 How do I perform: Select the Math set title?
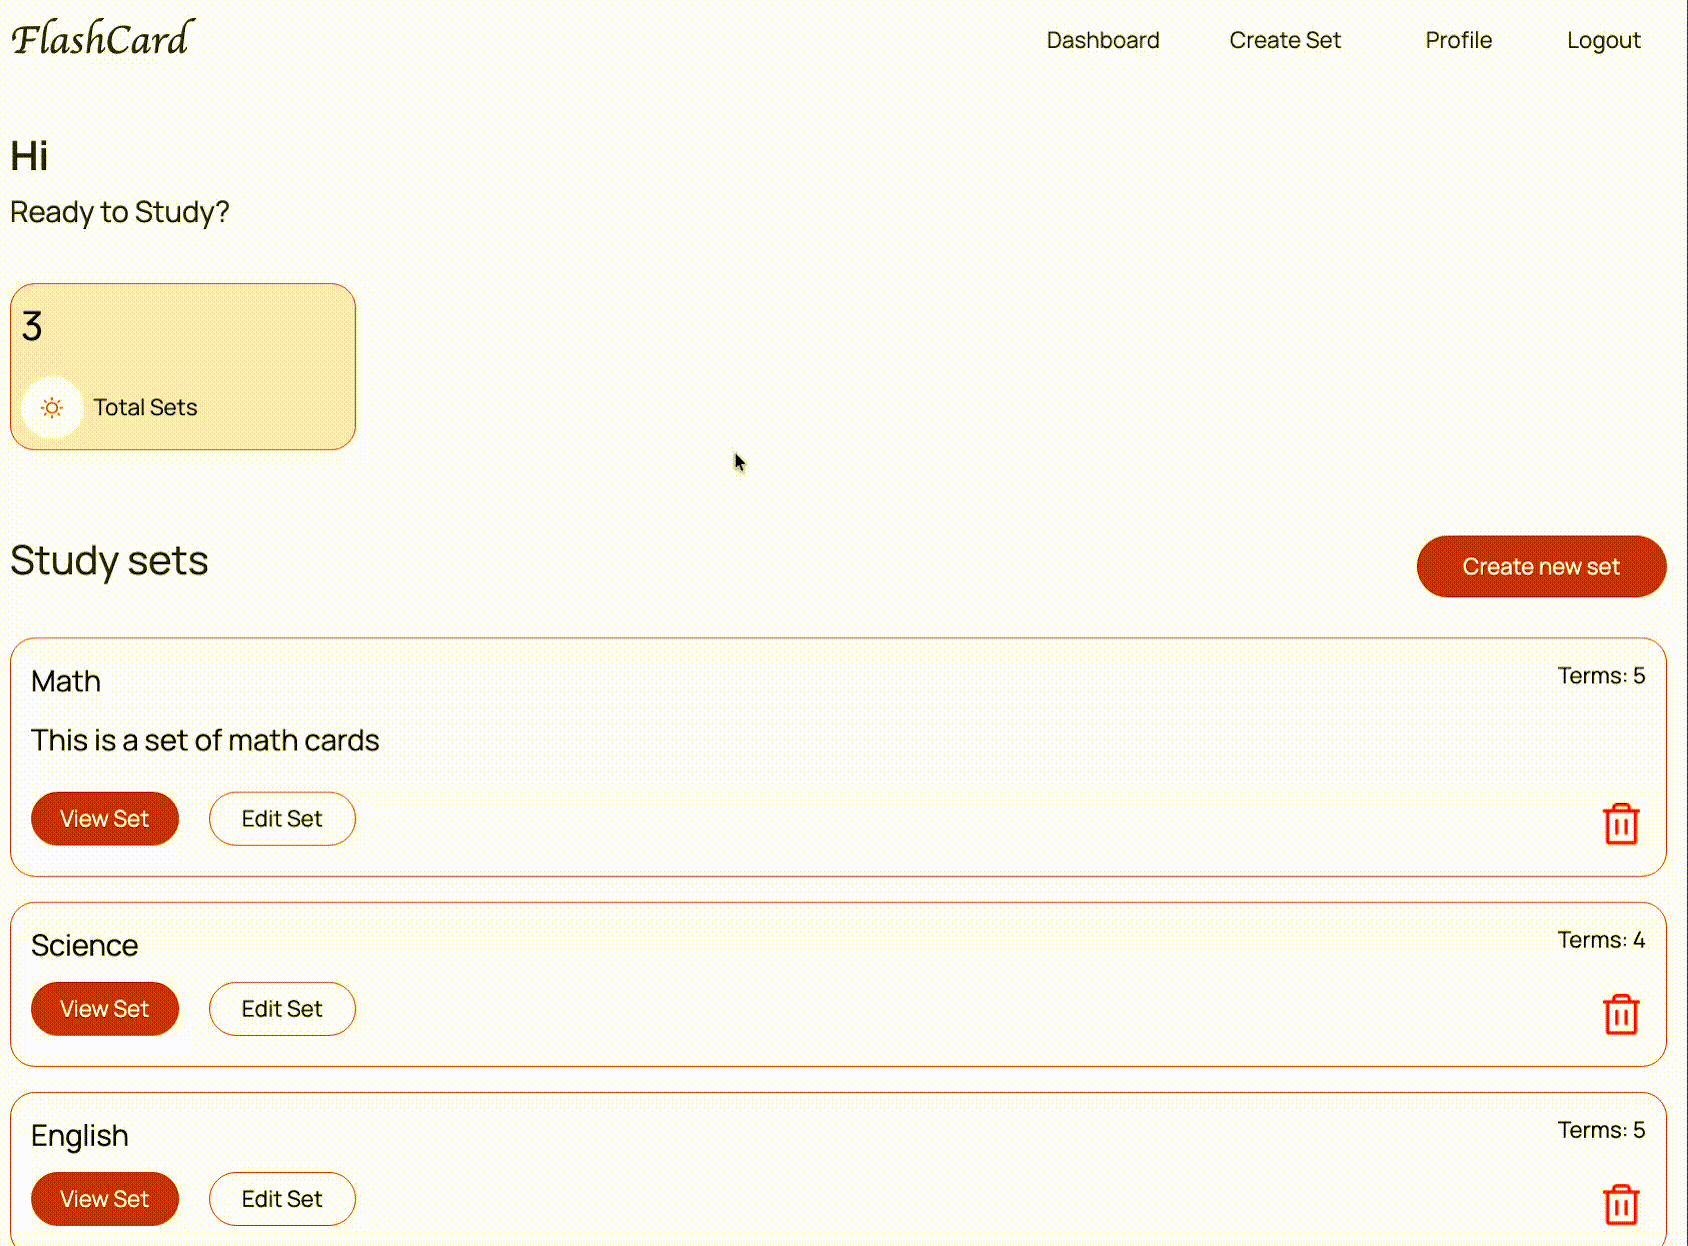(66, 681)
